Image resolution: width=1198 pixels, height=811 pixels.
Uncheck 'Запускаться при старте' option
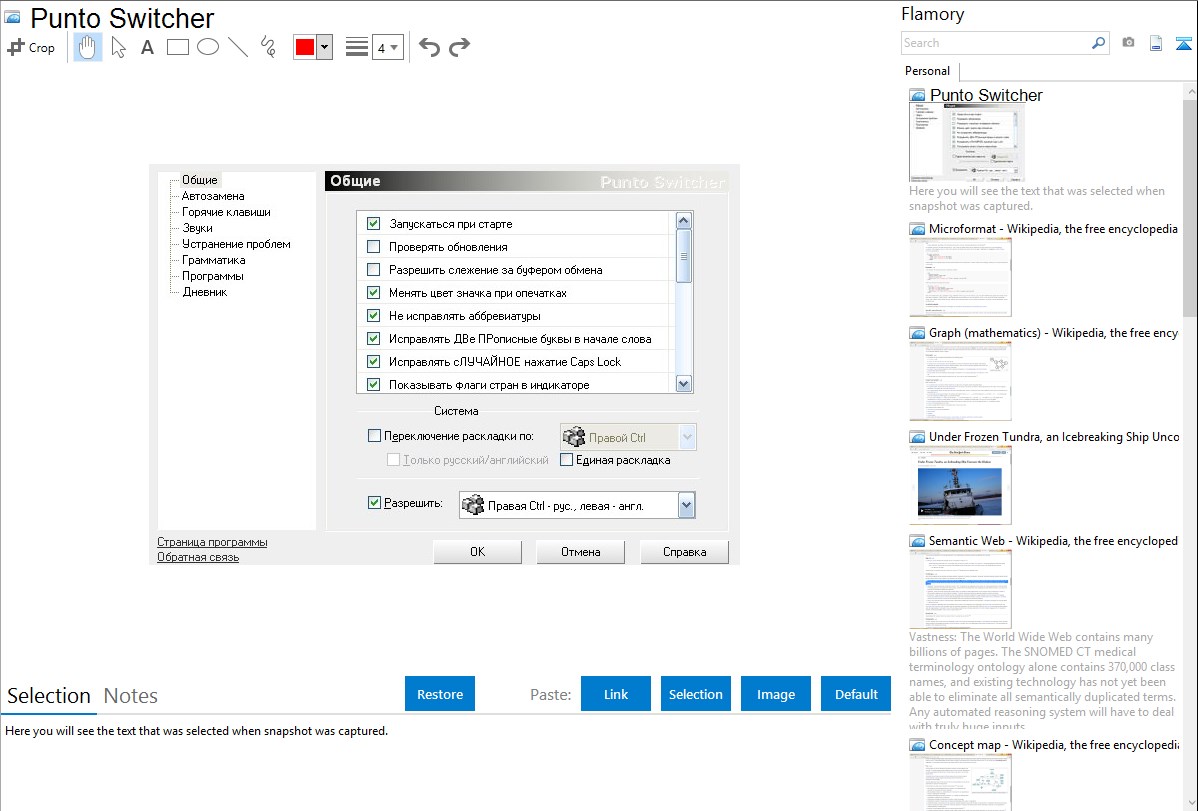coord(374,224)
